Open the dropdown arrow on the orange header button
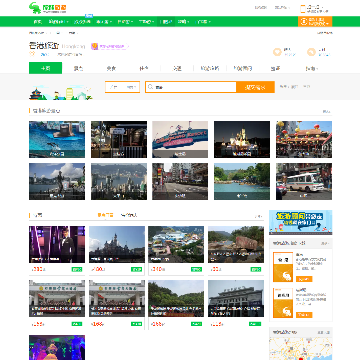 click(328, 24)
